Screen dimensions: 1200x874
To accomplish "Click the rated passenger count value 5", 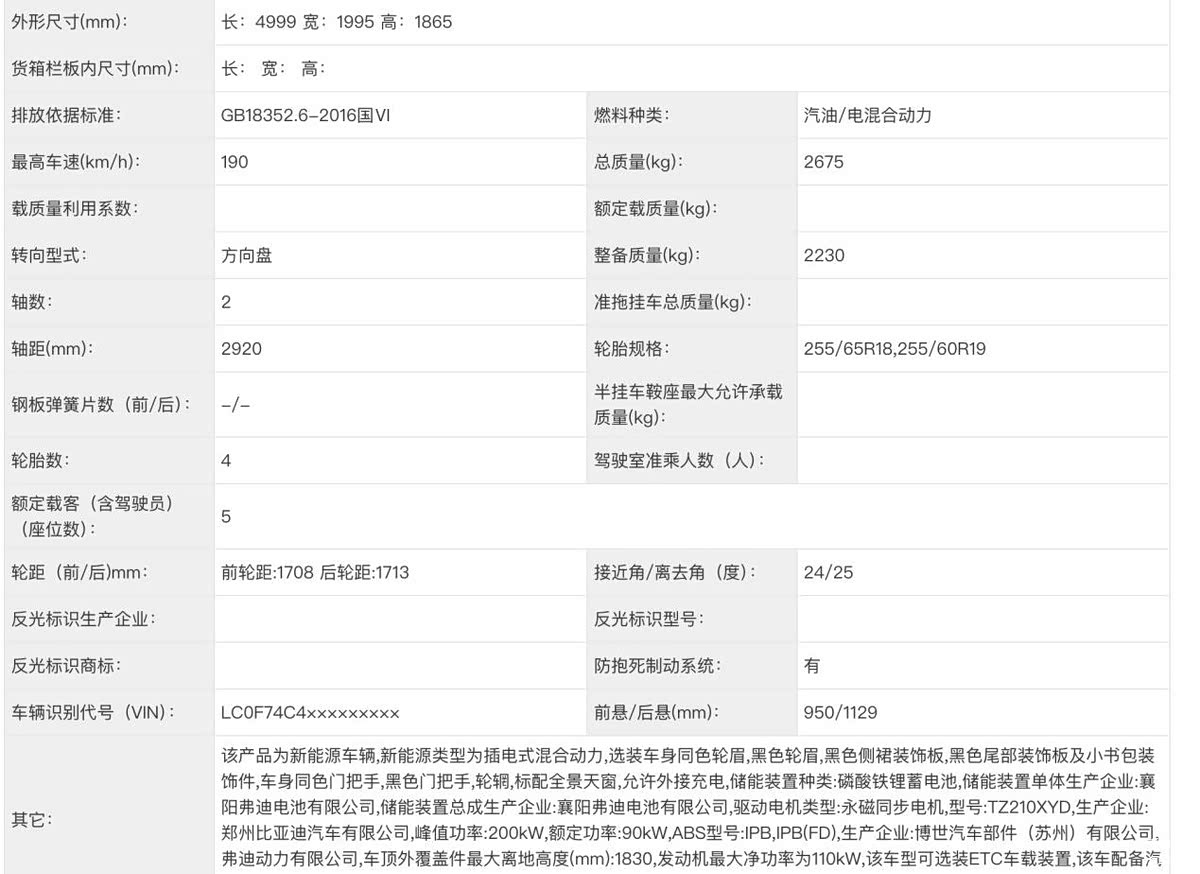I will point(226,516).
